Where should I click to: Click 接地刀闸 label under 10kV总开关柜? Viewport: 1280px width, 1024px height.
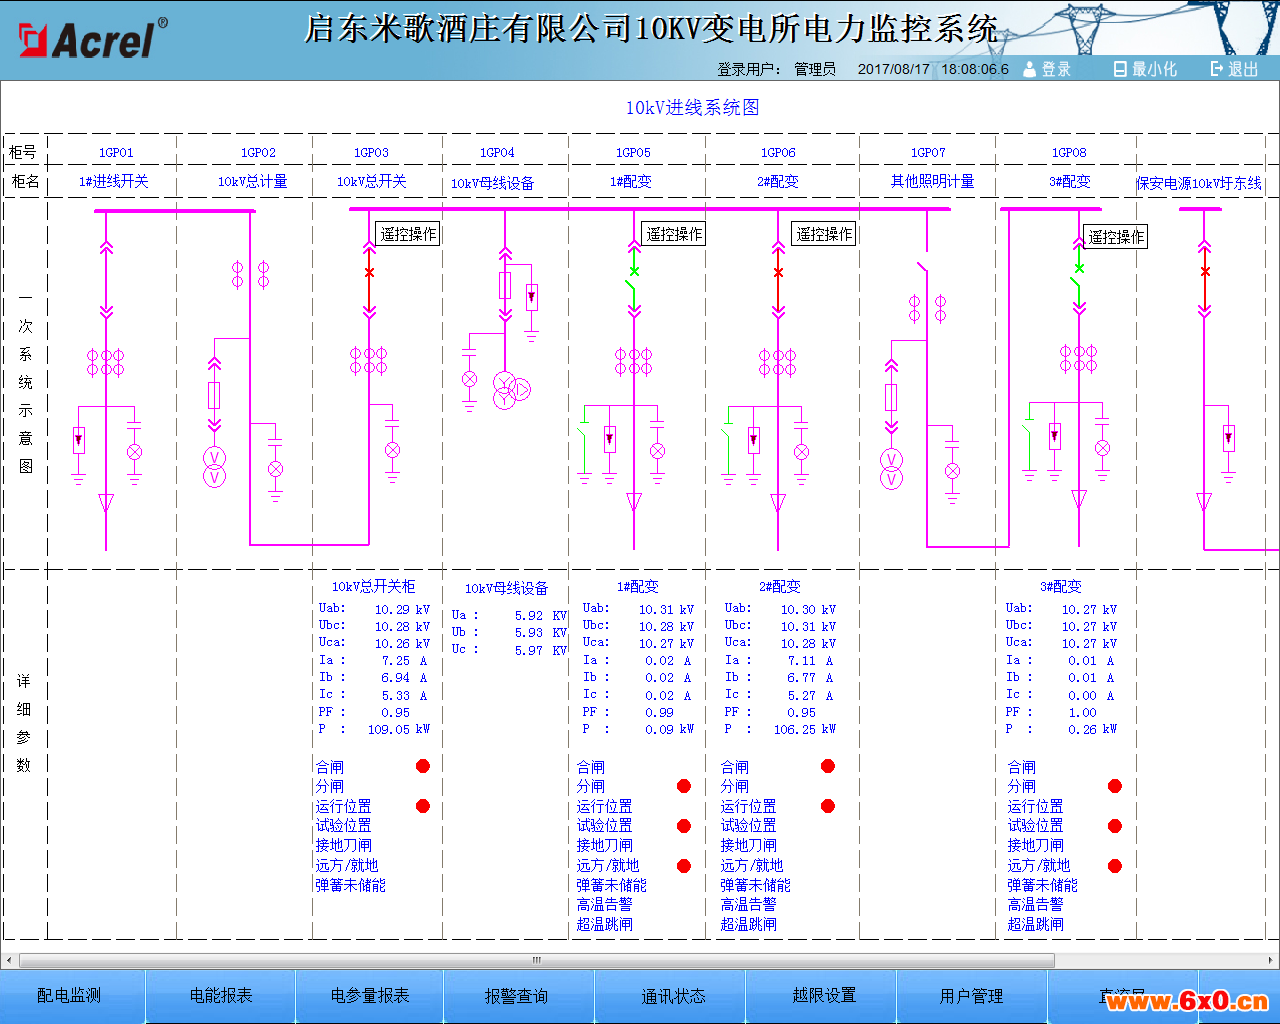tap(343, 845)
